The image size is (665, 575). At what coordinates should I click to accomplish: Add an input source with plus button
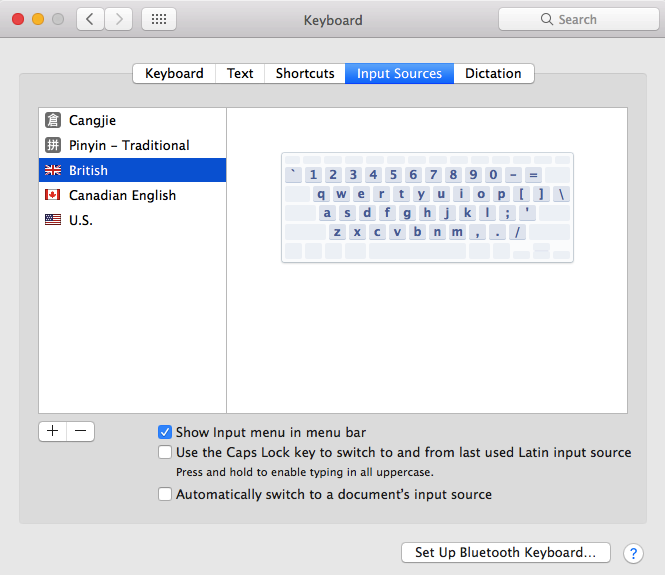(53, 431)
